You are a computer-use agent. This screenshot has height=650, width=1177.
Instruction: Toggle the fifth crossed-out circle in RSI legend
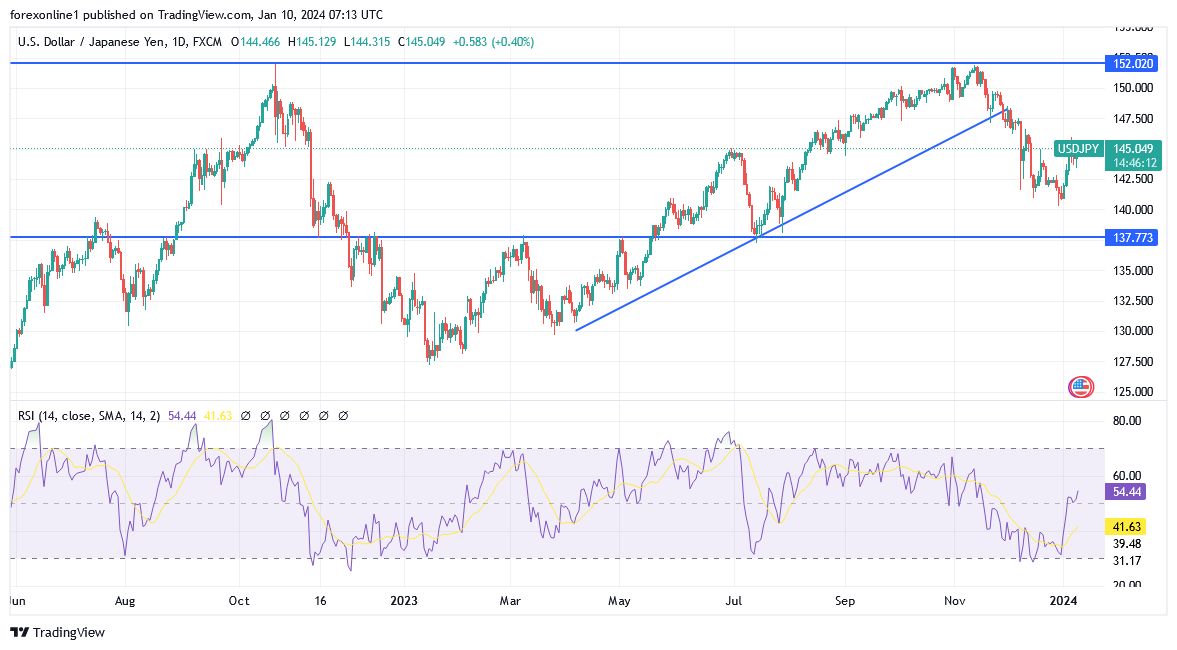(x=323, y=414)
